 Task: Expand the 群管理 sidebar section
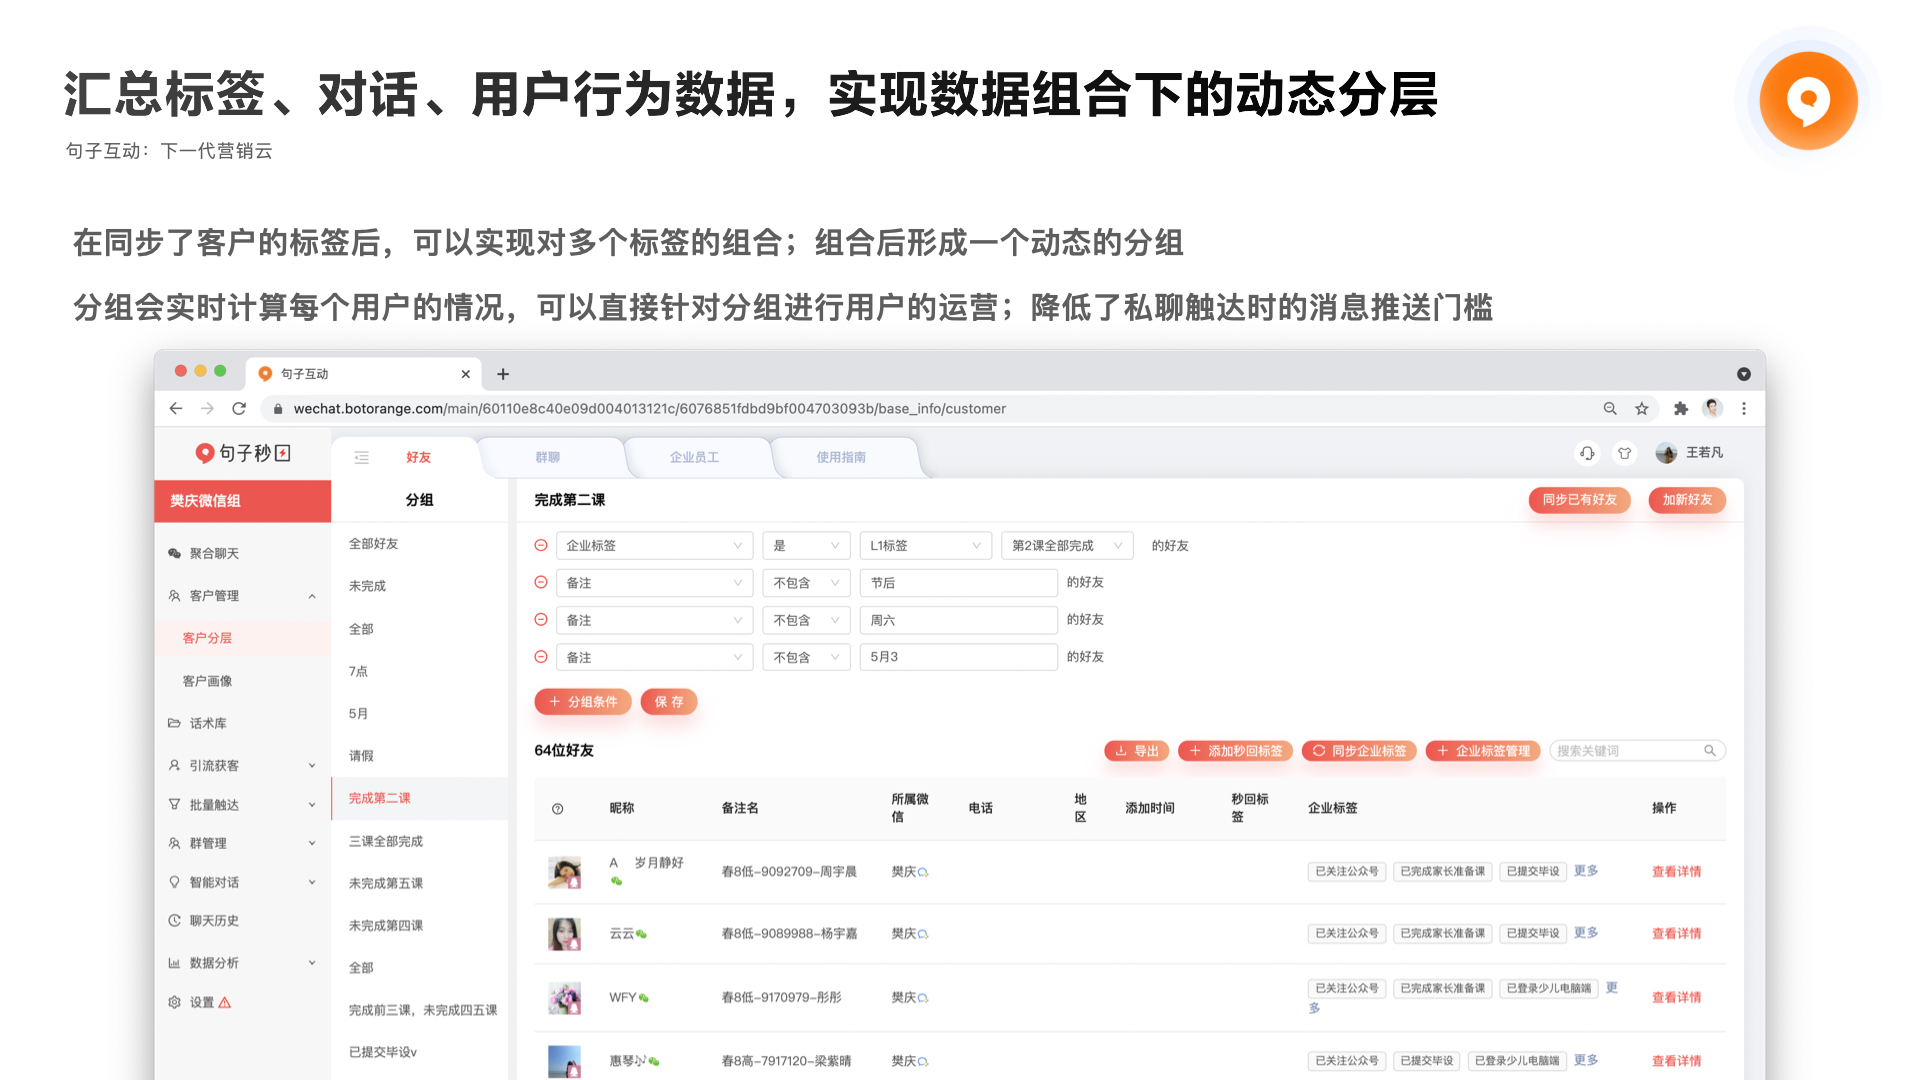click(312, 844)
